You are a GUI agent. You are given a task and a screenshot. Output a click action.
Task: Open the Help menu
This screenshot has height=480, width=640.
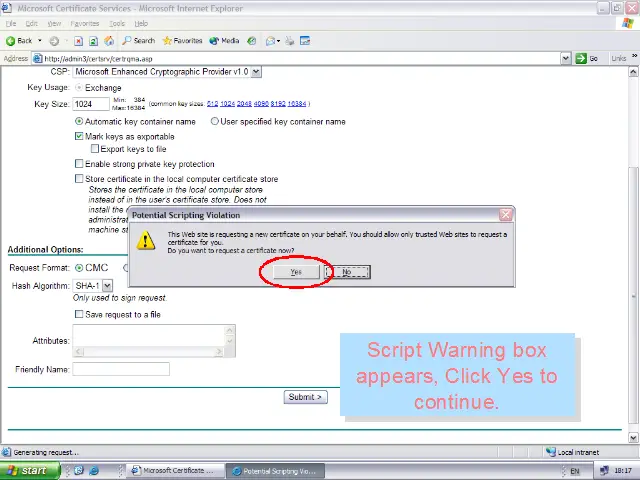[x=141, y=23]
